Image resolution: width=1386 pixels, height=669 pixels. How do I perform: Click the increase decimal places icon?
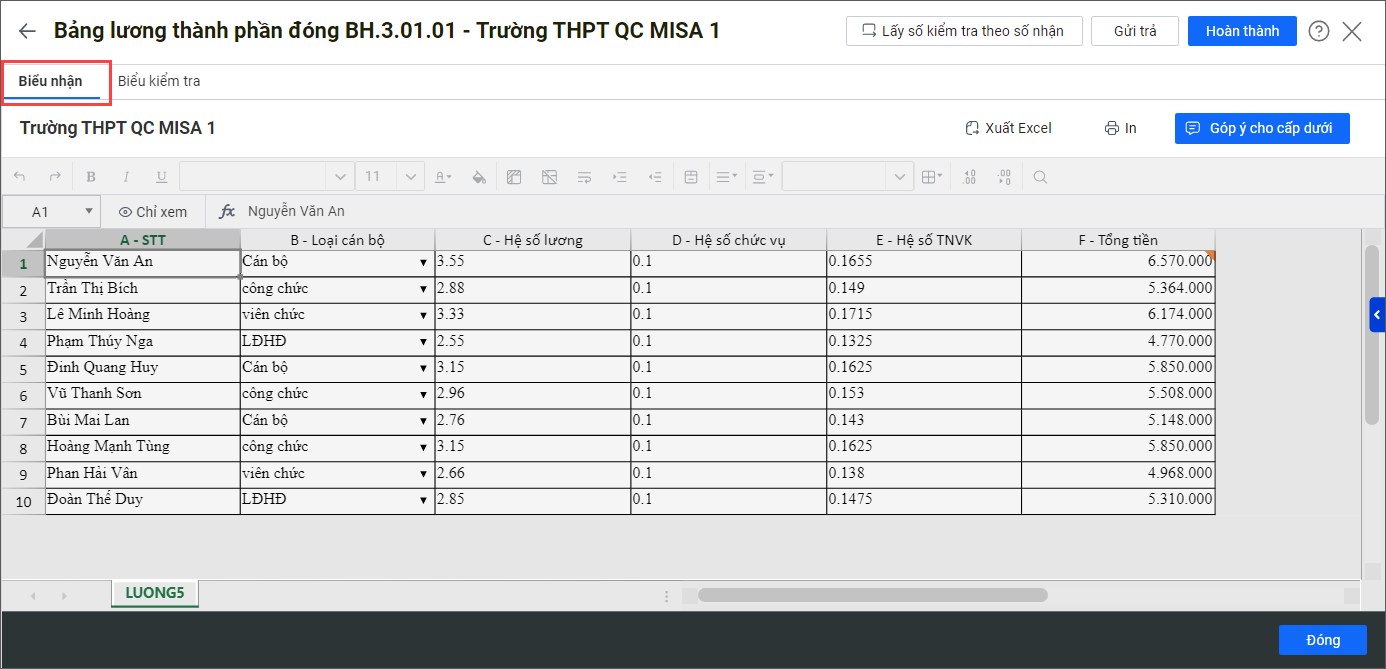pyautogui.click(x=969, y=177)
